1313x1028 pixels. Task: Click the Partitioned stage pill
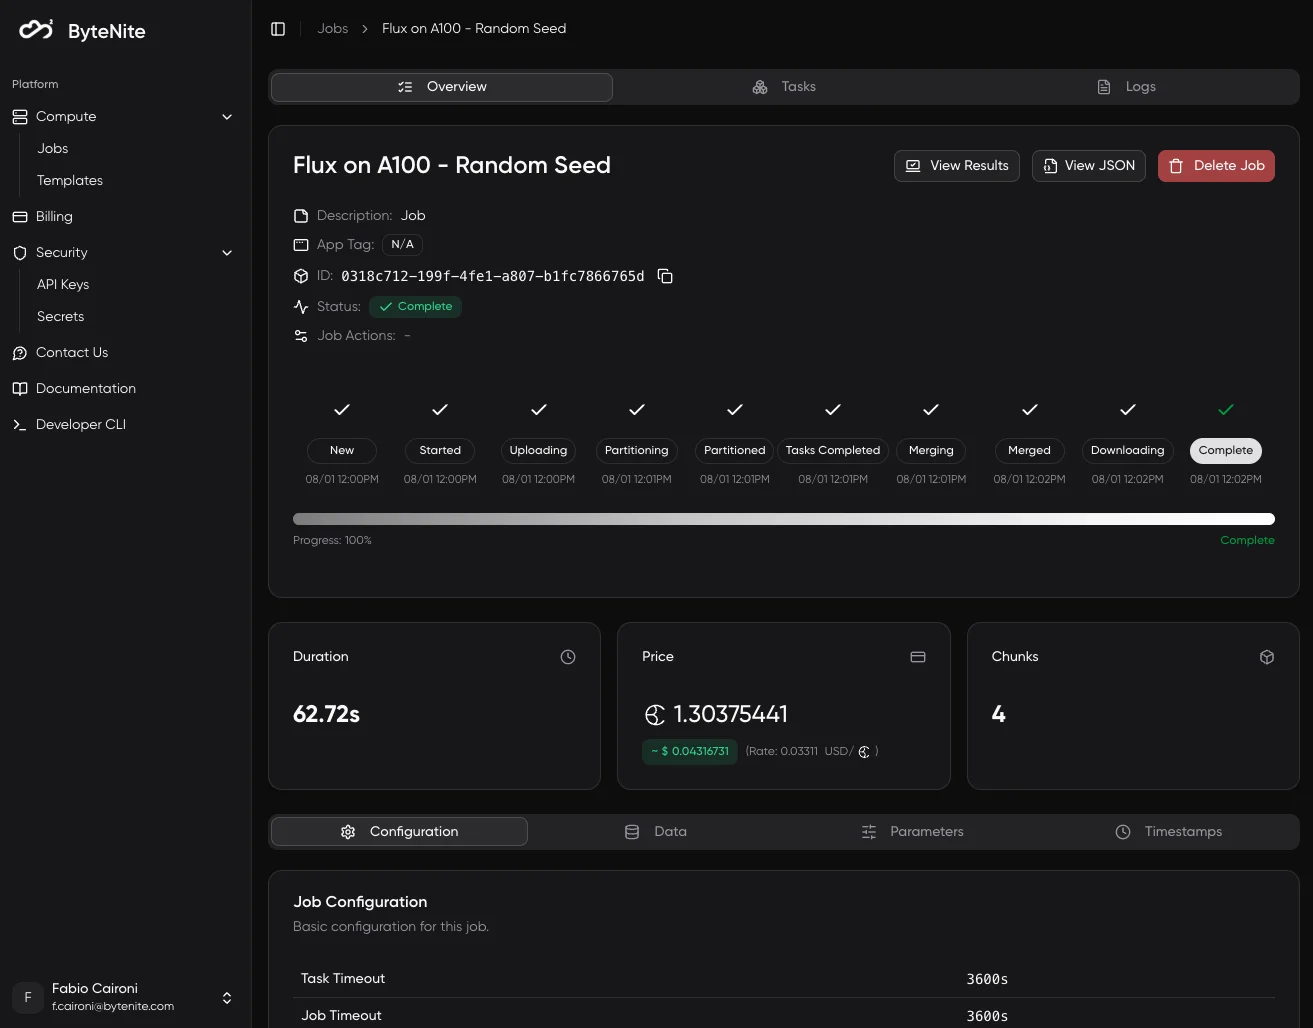pyautogui.click(x=735, y=451)
